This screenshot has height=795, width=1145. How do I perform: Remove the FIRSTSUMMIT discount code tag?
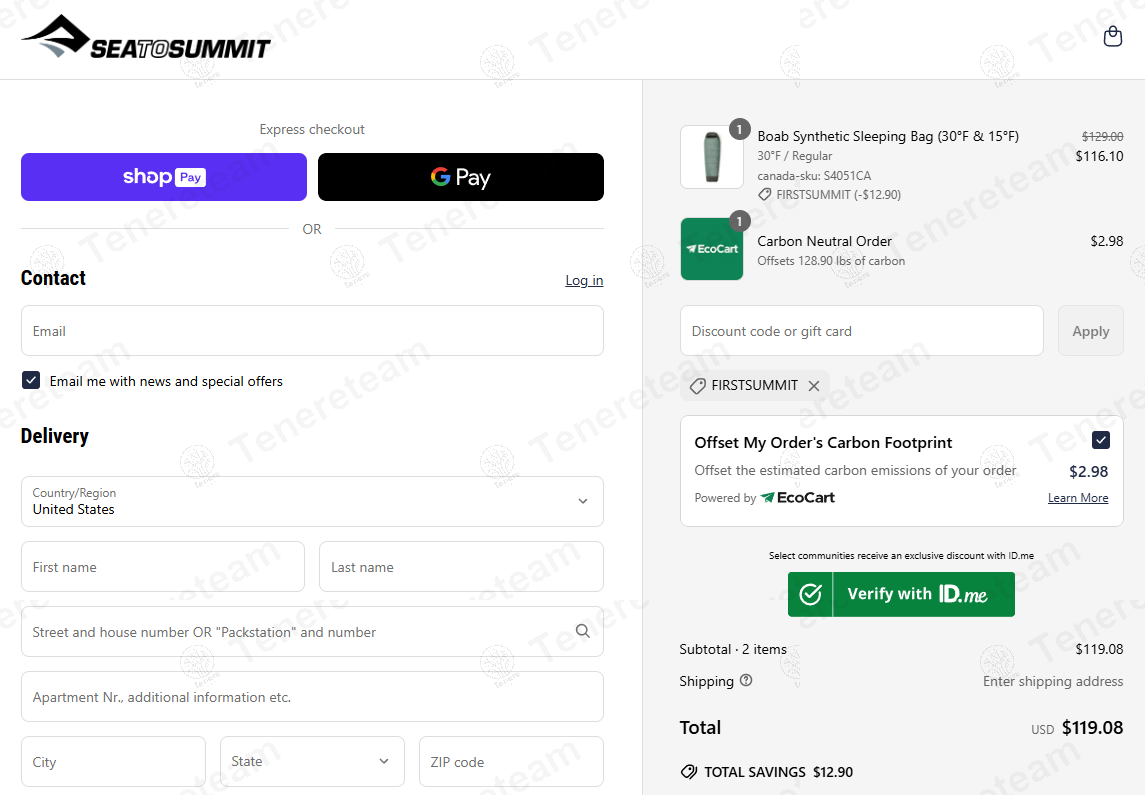(x=814, y=386)
